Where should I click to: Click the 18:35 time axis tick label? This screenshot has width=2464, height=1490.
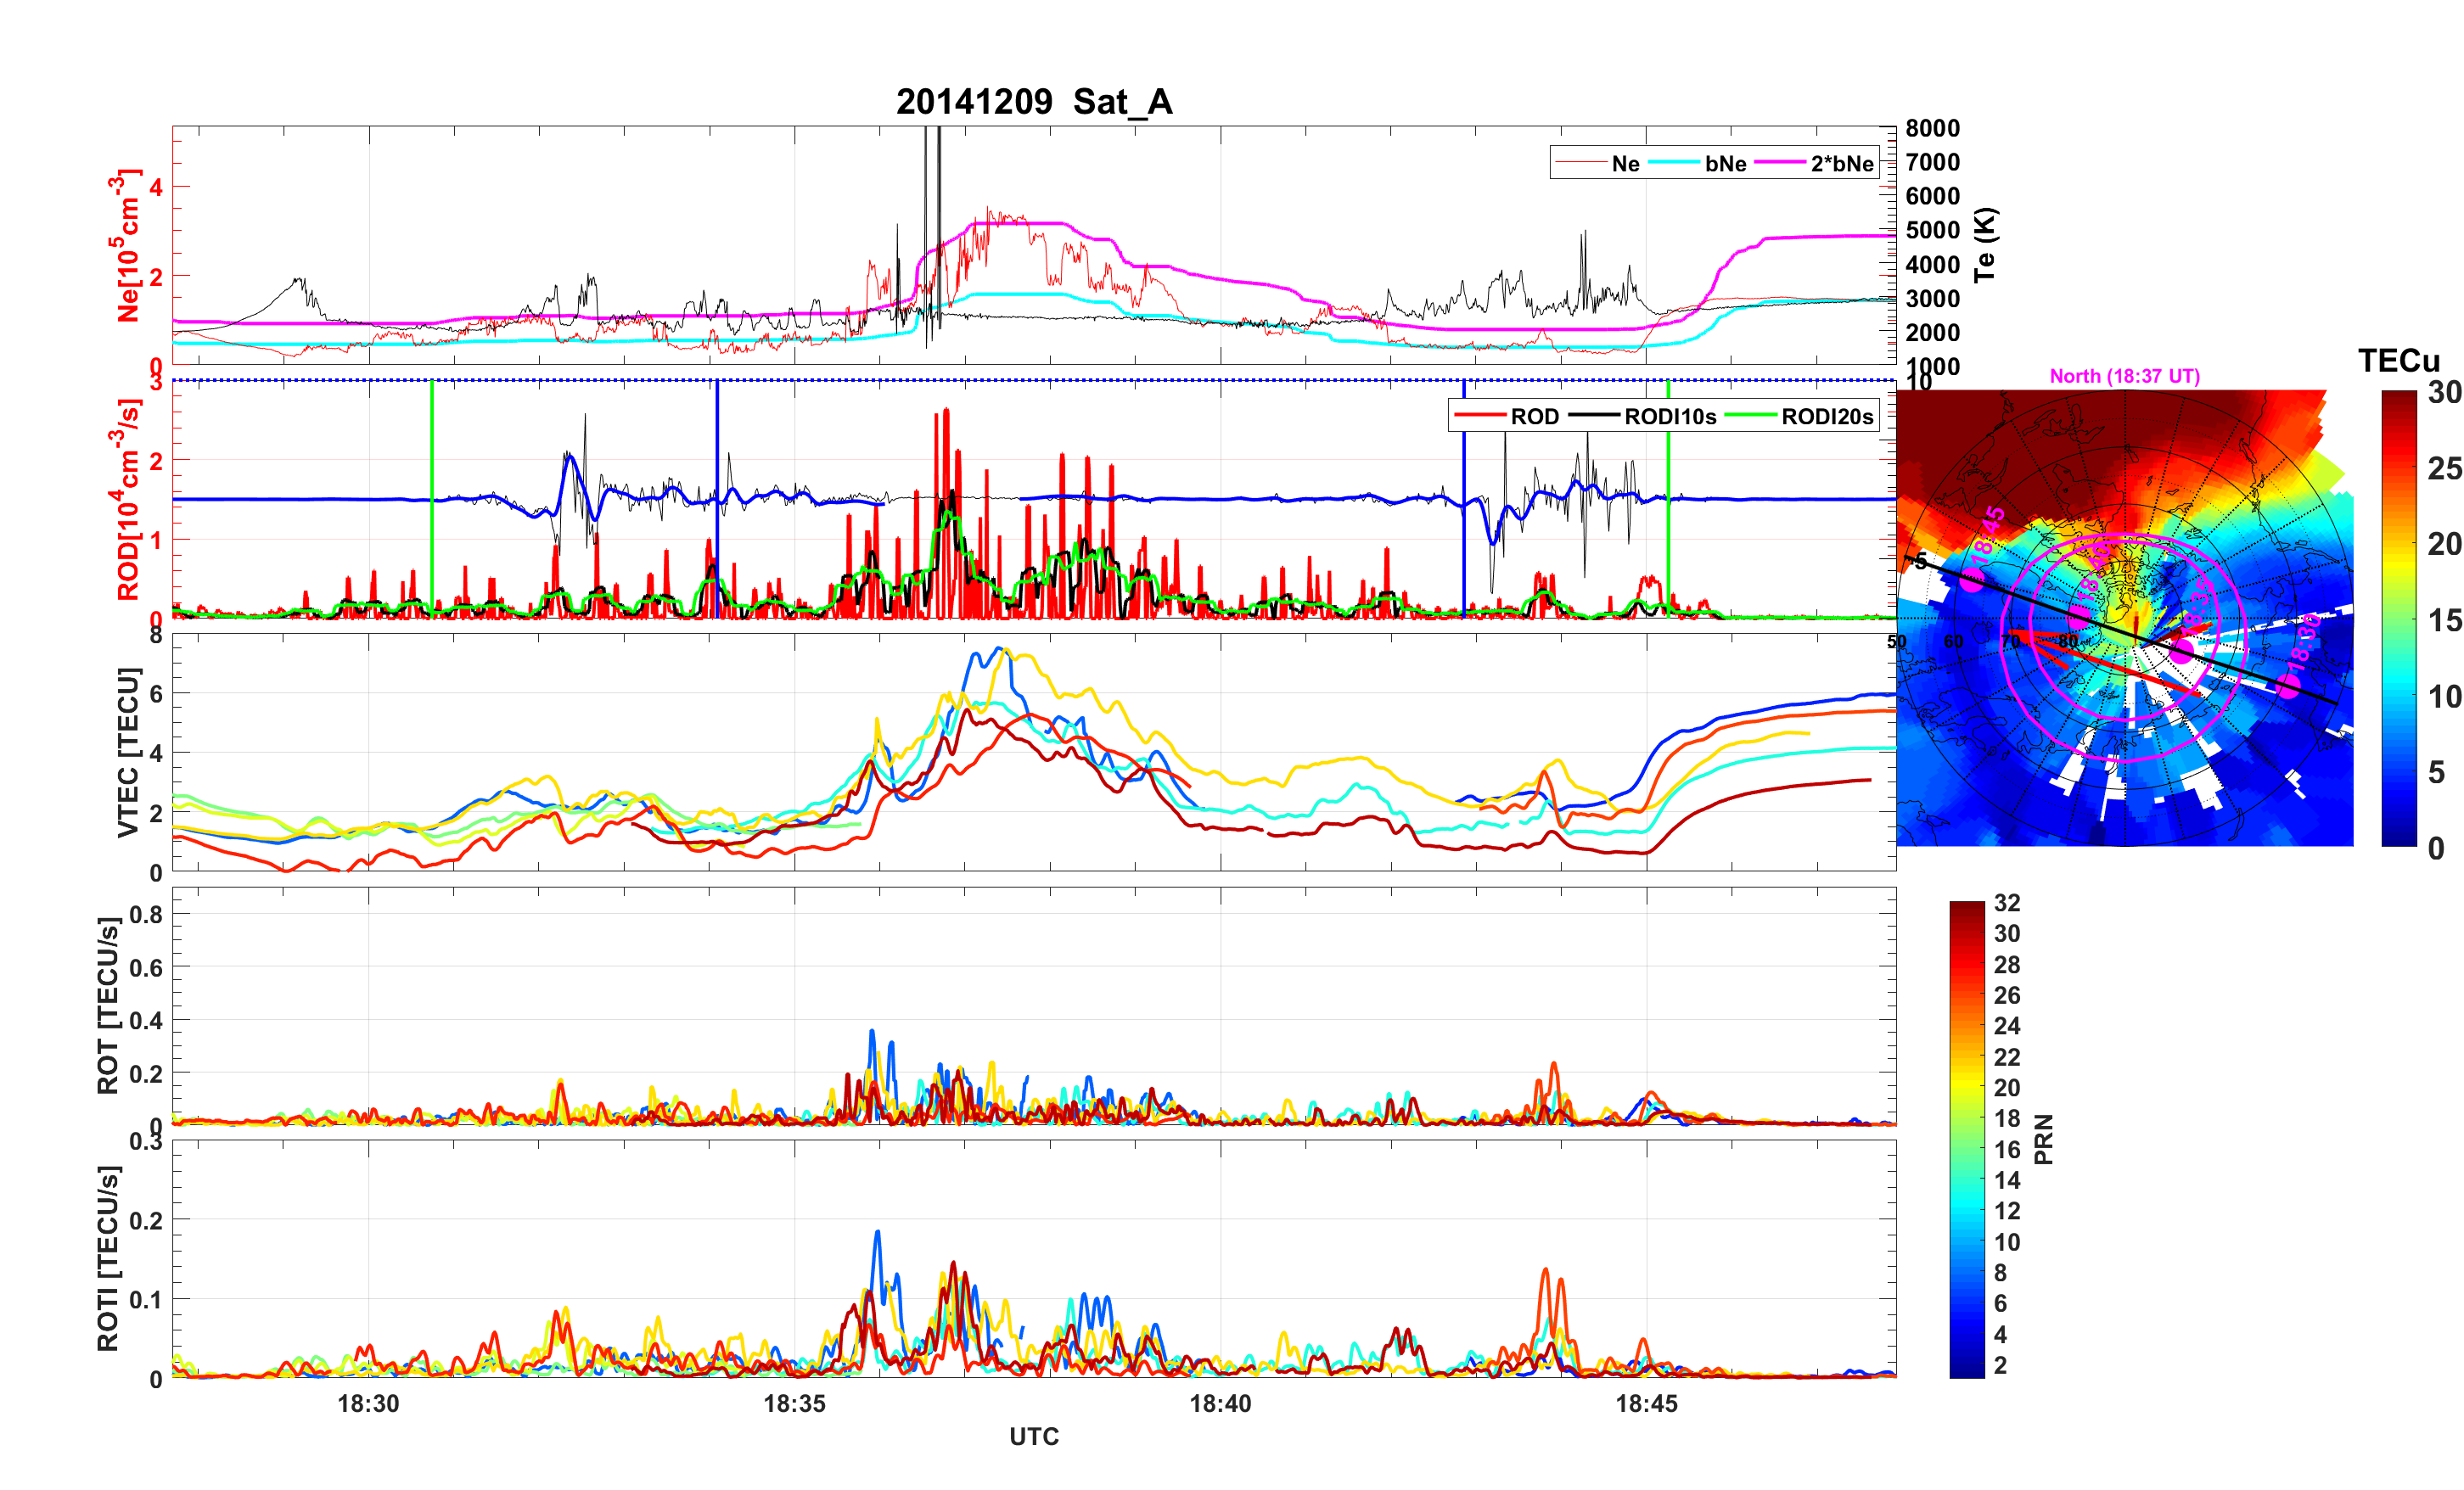click(794, 1403)
